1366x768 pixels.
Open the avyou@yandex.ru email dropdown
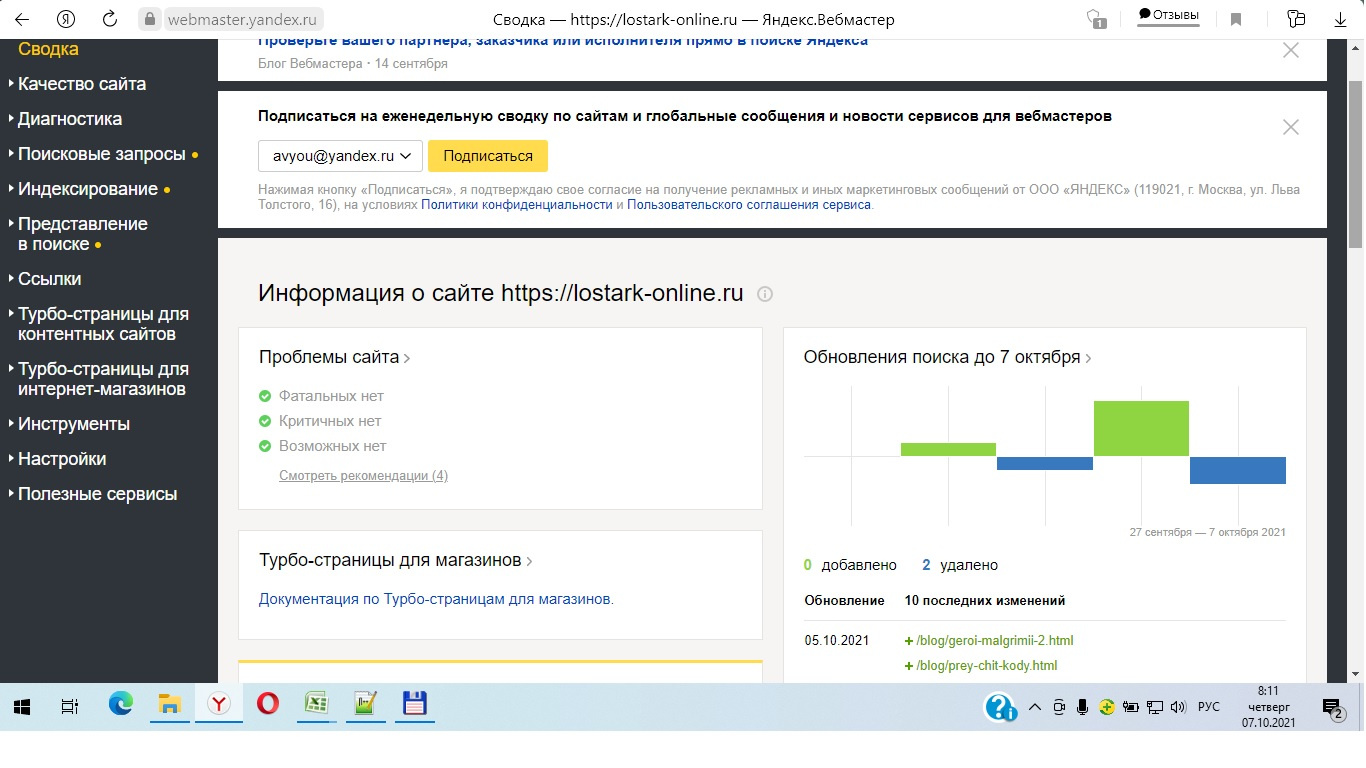click(x=340, y=156)
